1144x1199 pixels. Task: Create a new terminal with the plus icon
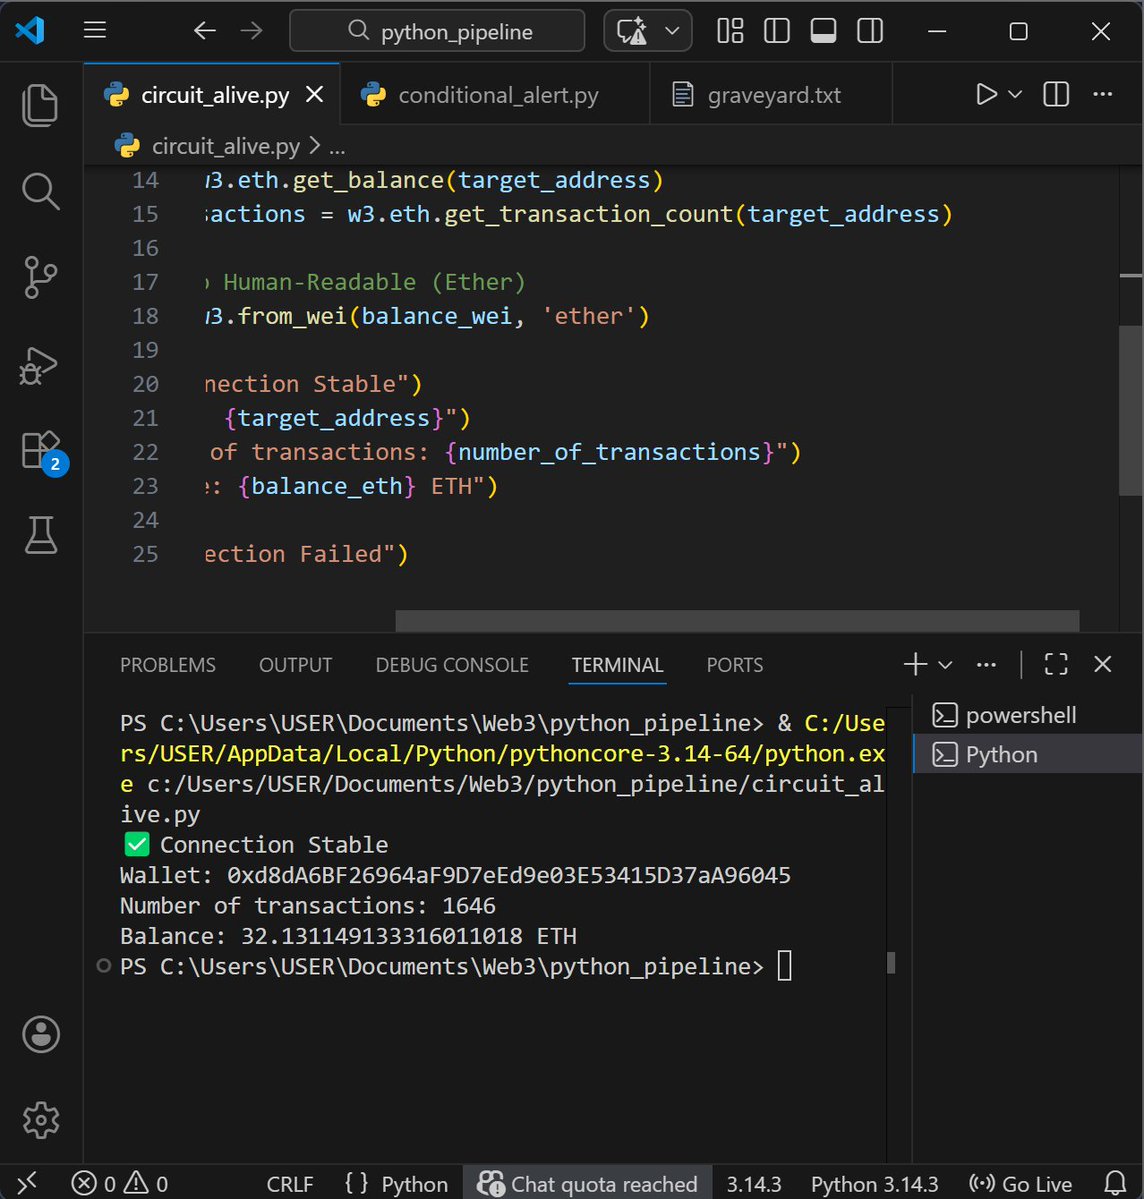click(915, 664)
